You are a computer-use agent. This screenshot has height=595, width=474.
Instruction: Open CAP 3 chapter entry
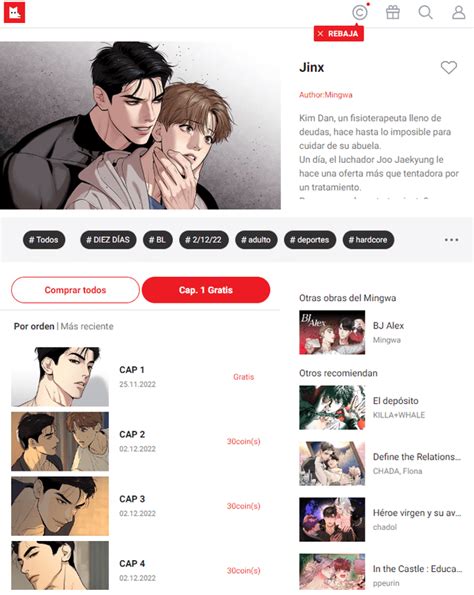[137, 506]
